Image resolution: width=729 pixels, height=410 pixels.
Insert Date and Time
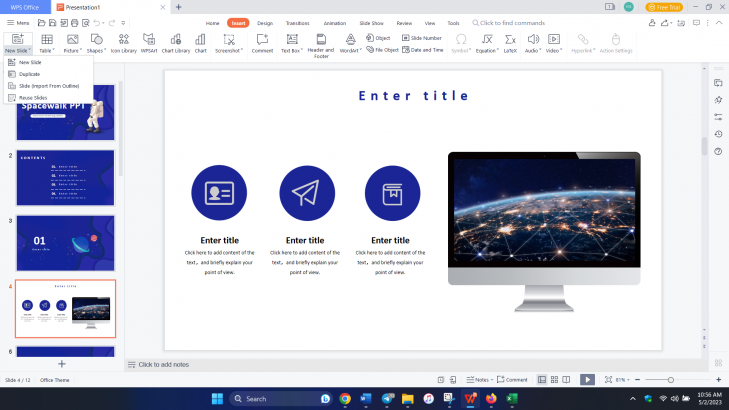423,50
